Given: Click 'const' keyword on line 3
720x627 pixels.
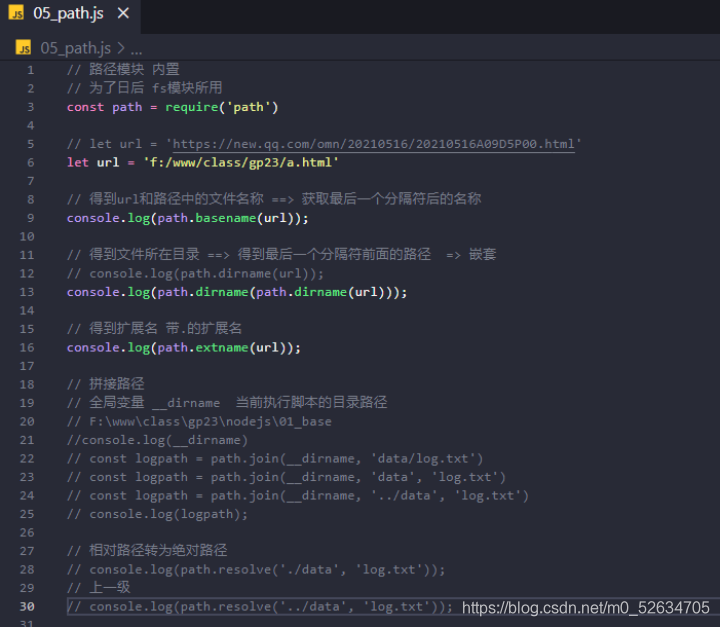Looking at the screenshot, I should 85,107.
